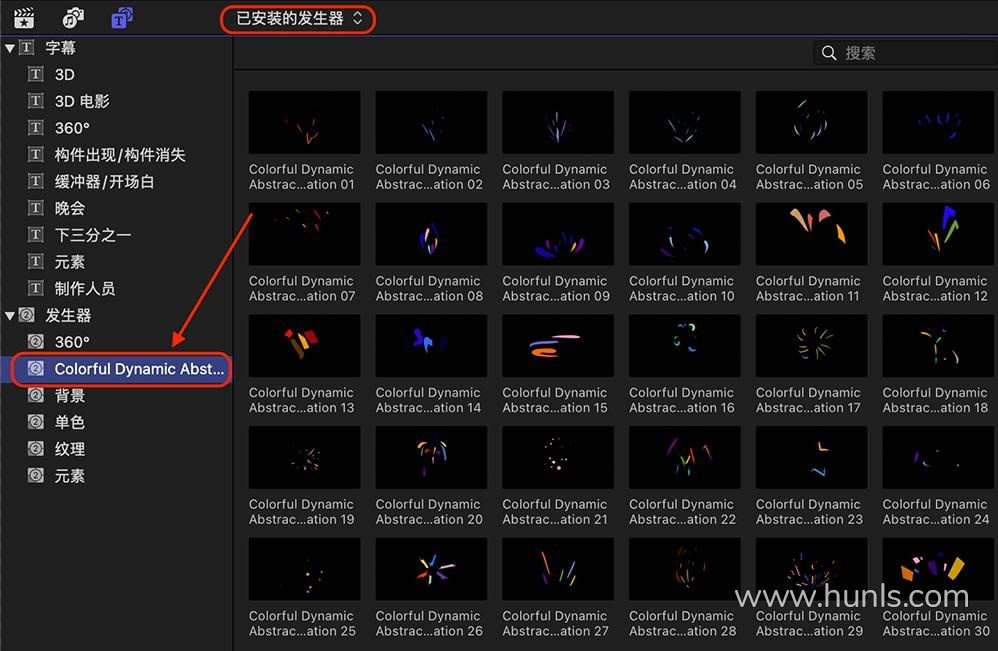
Task: Click the label Abstrac...ation 10
Action: [682, 296]
